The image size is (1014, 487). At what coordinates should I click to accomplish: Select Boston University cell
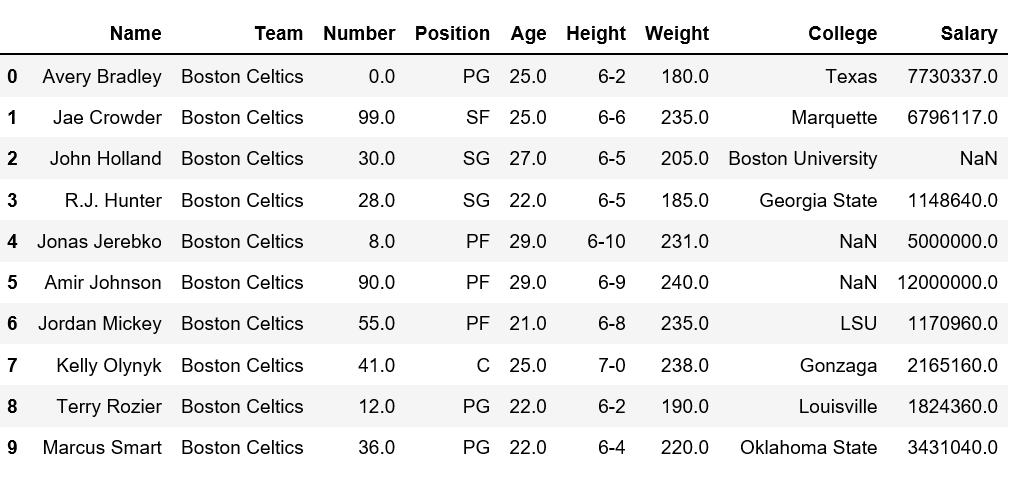point(802,158)
